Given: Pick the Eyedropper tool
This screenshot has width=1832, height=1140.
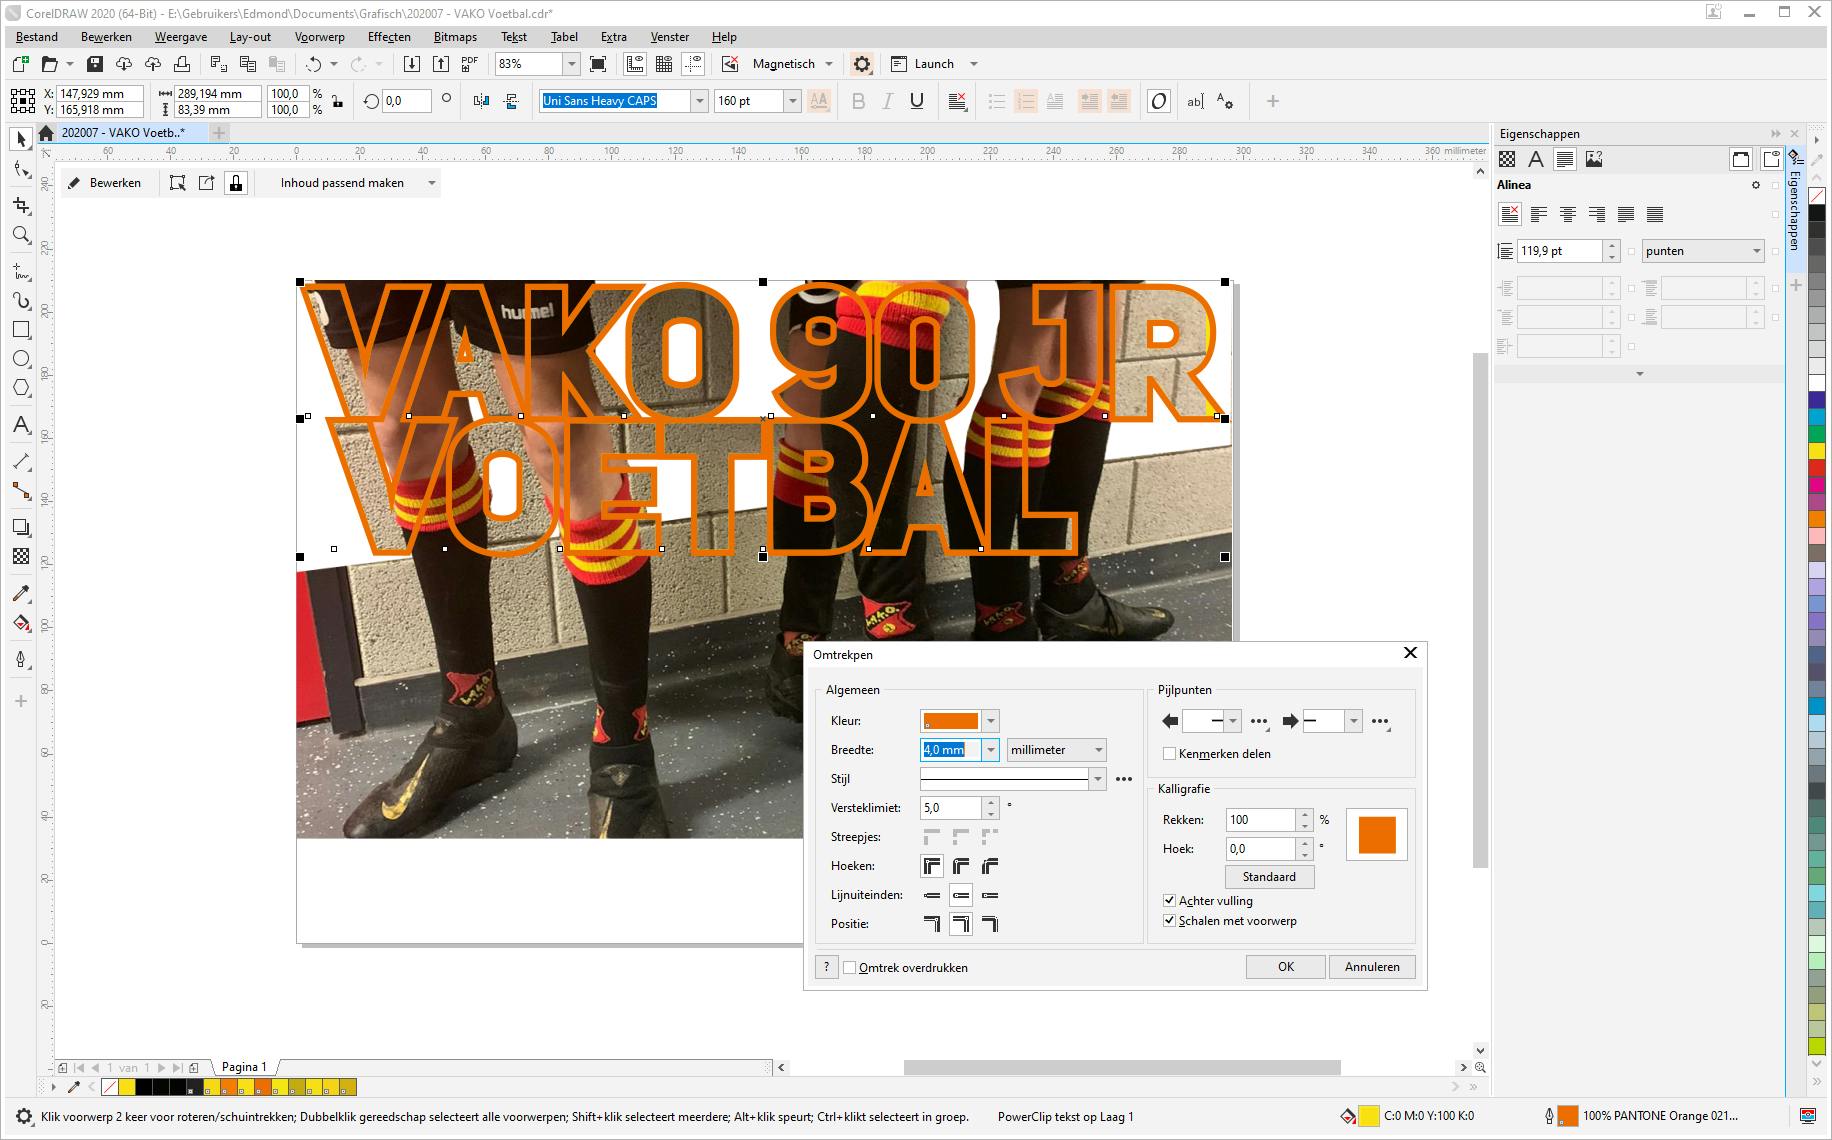Looking at the screenshot, I should coord(21,594).
